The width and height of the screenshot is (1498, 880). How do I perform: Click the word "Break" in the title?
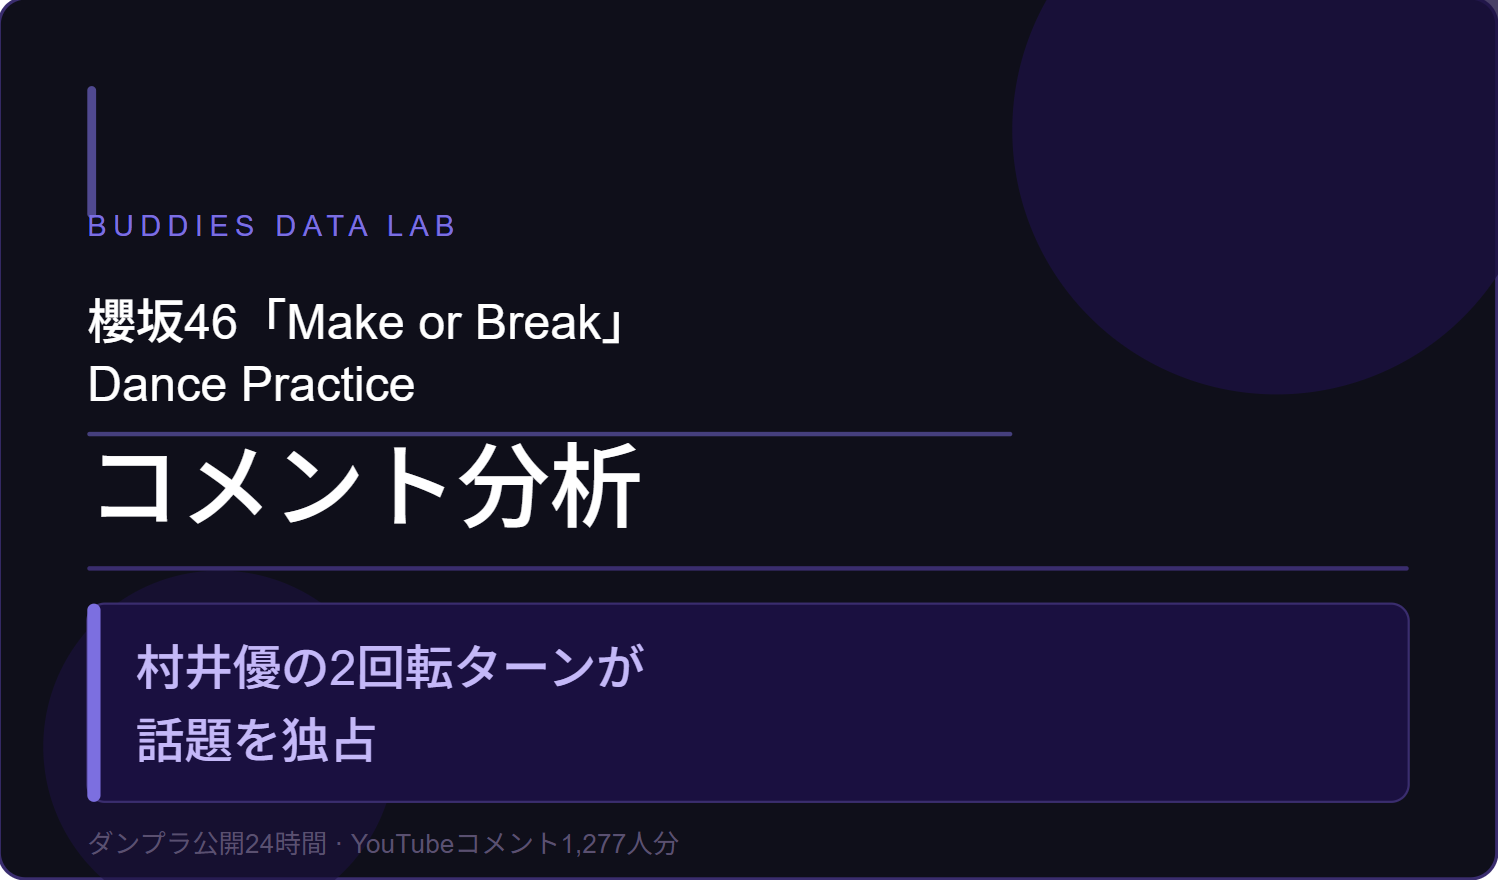[x=539, y=322]
